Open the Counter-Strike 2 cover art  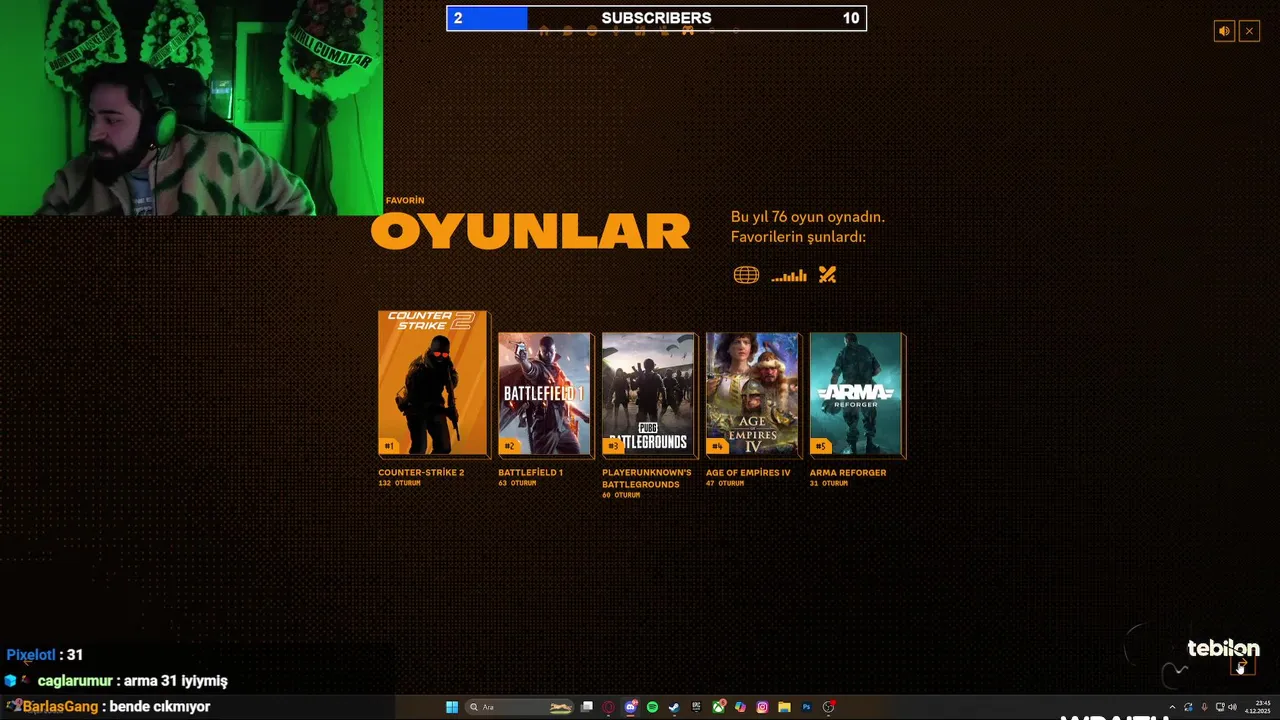pos(433,383)
